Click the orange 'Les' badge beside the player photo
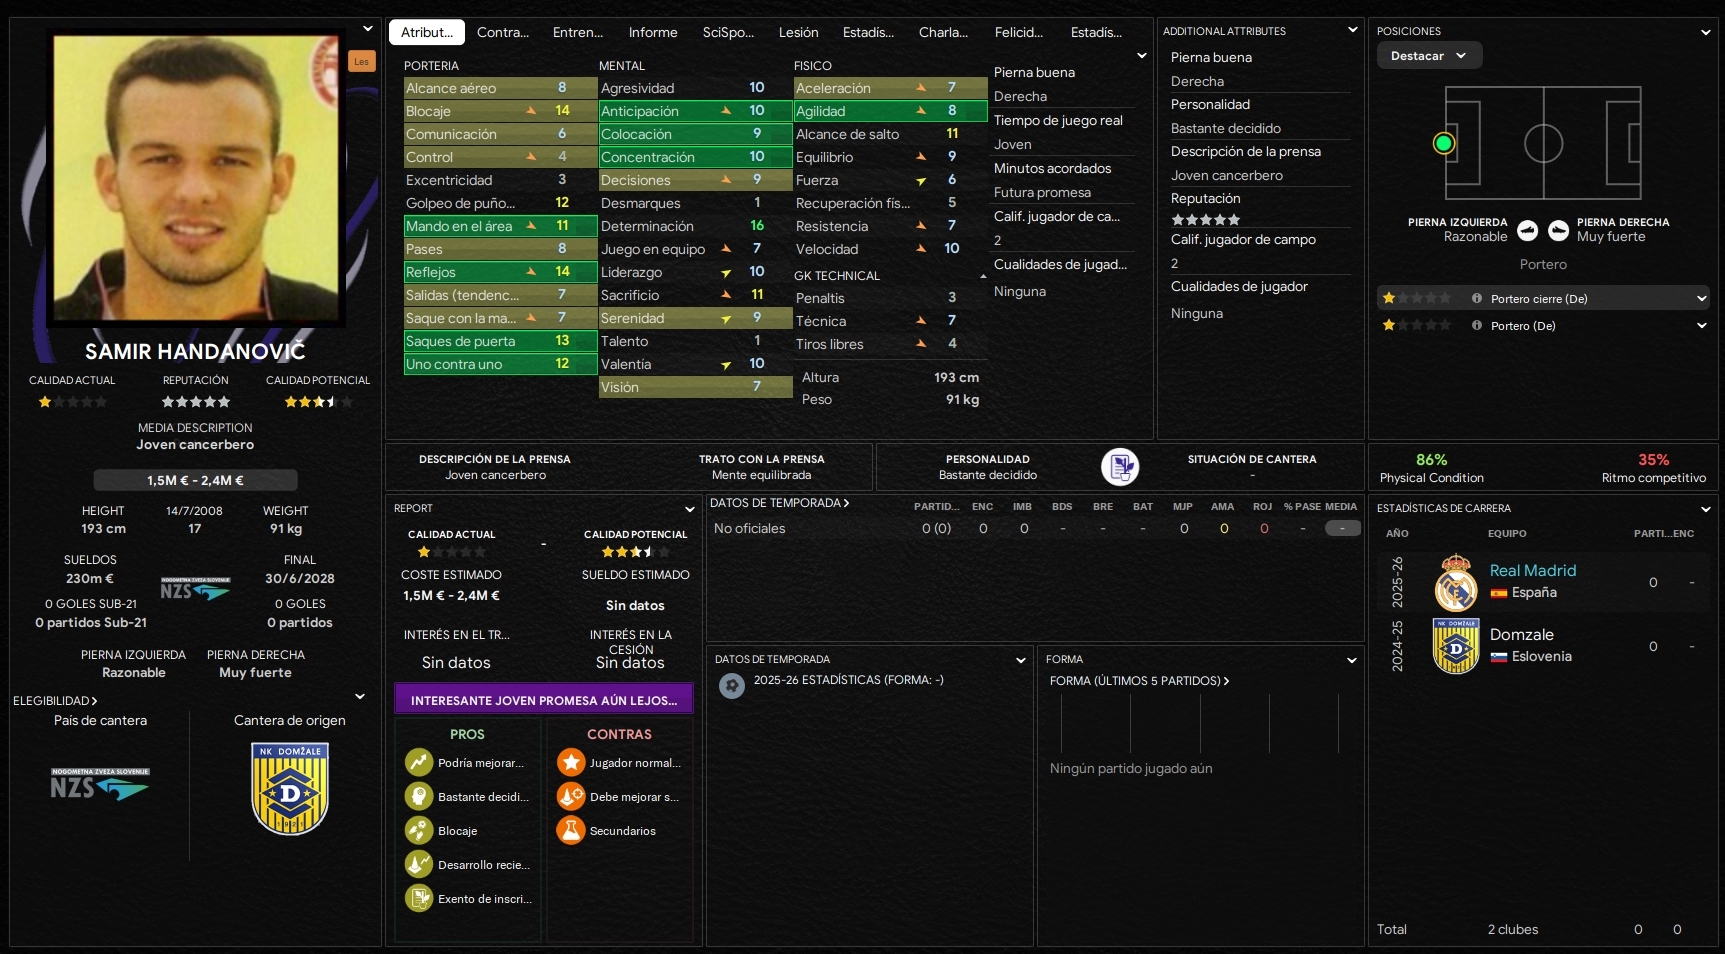The height and width of the screenshot is (954, 1725). (361, 62)
